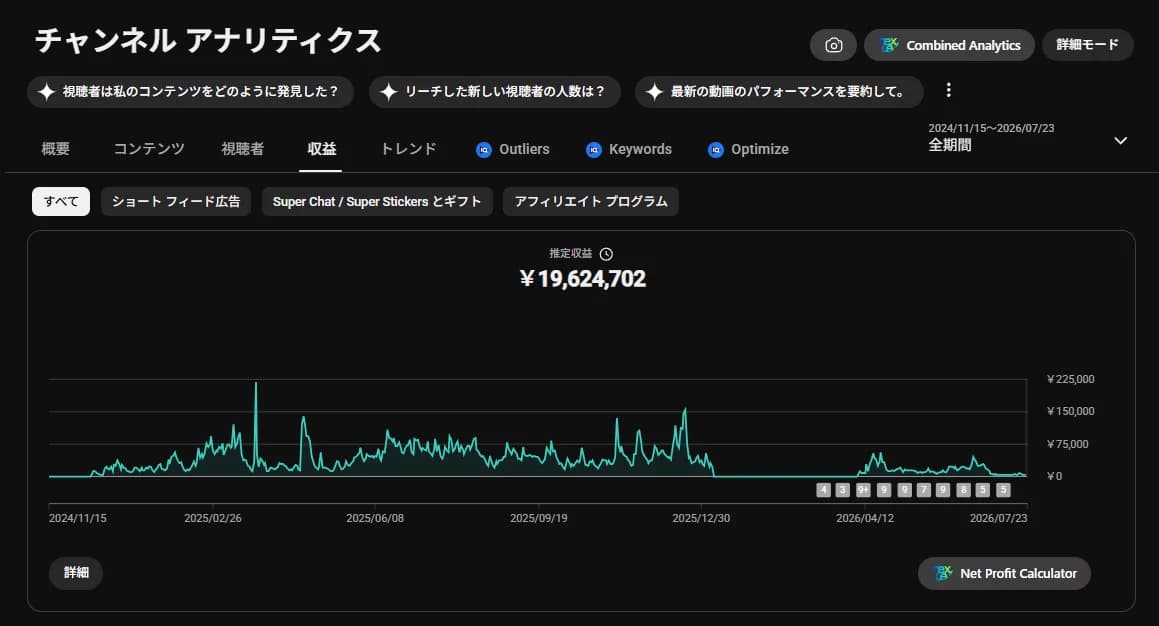Viewport: 1159px width, 626px height.
Task: Click the first timeline marker labeled 4
Action: (x=823, y=490)
